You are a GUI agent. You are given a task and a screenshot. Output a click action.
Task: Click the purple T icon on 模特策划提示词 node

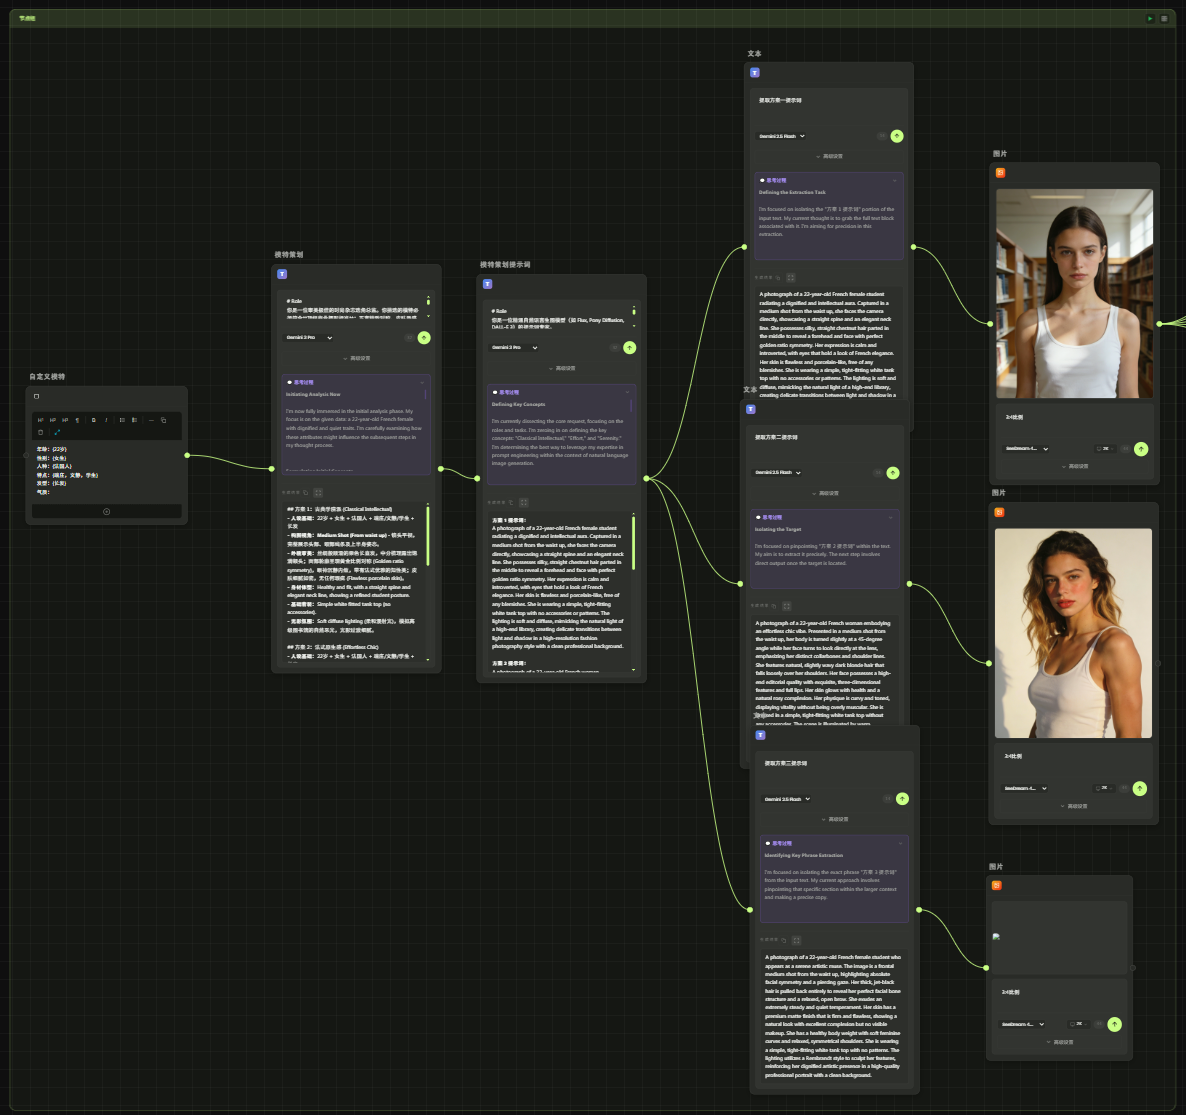[487, 285]
